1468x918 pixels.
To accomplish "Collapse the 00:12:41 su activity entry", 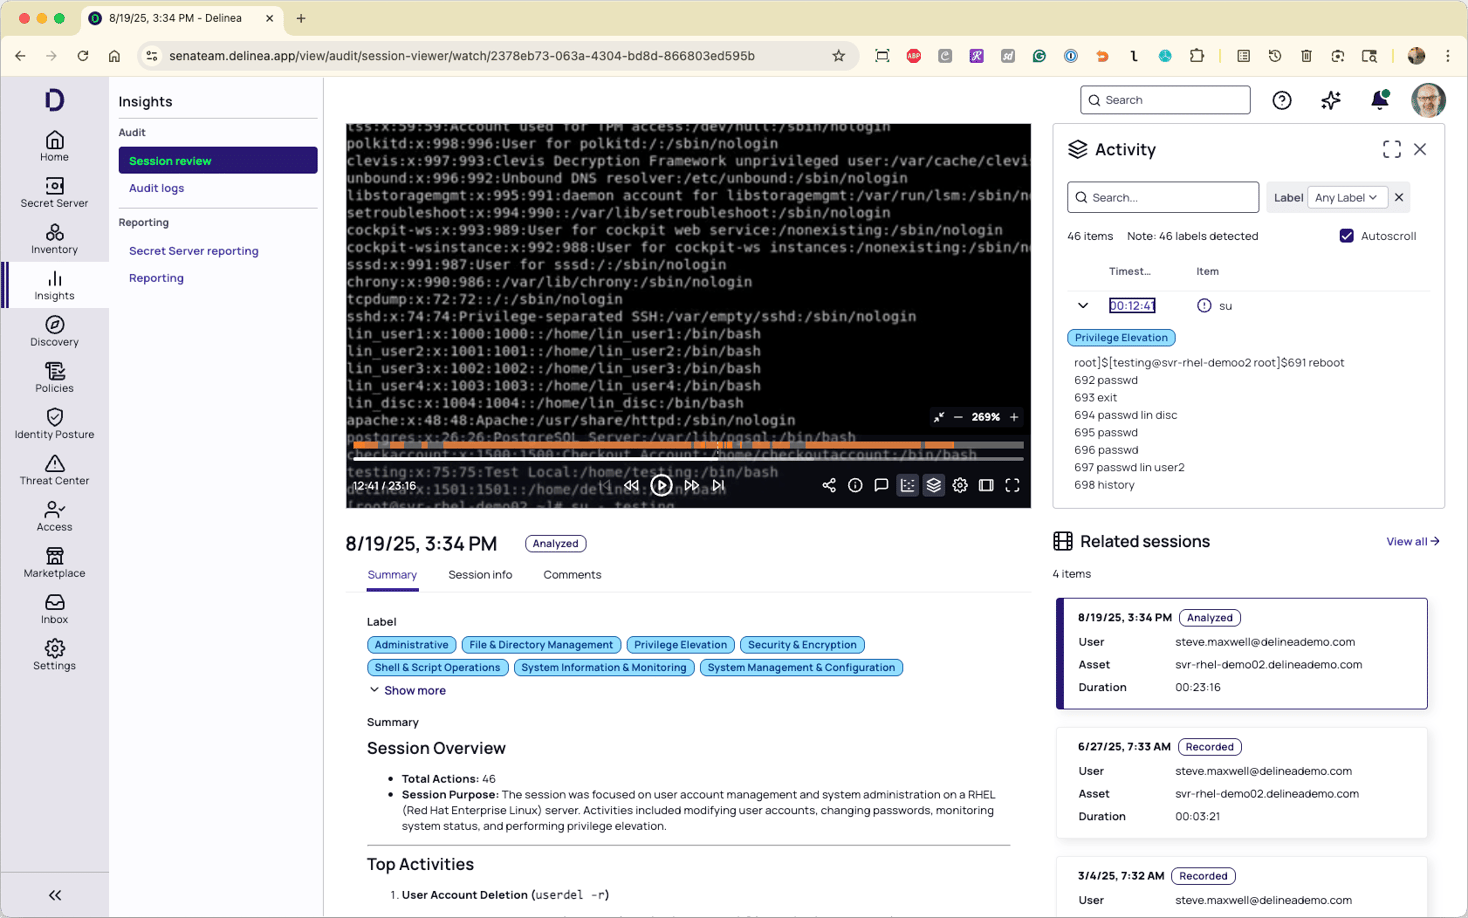I will (x=1083, y=305).
